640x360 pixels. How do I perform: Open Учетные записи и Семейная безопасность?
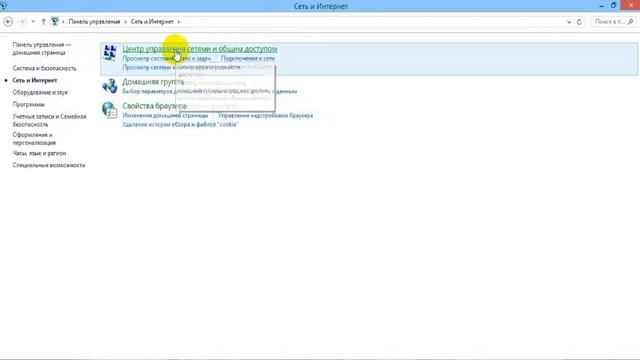pos(49,120)
